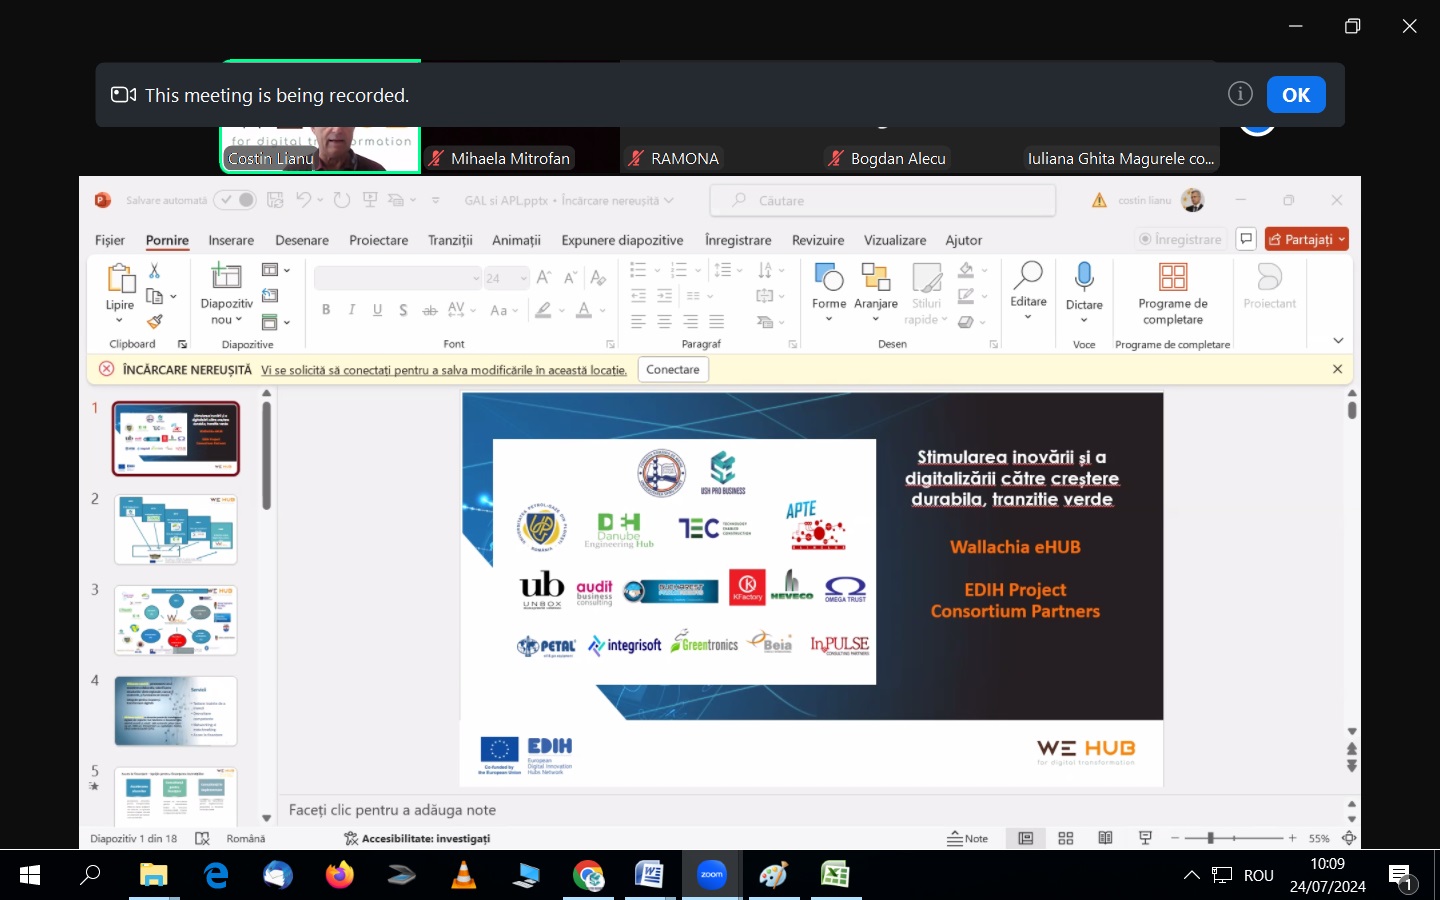
Task: Start presentation from beginning icon
Action: tap(370, 200)
